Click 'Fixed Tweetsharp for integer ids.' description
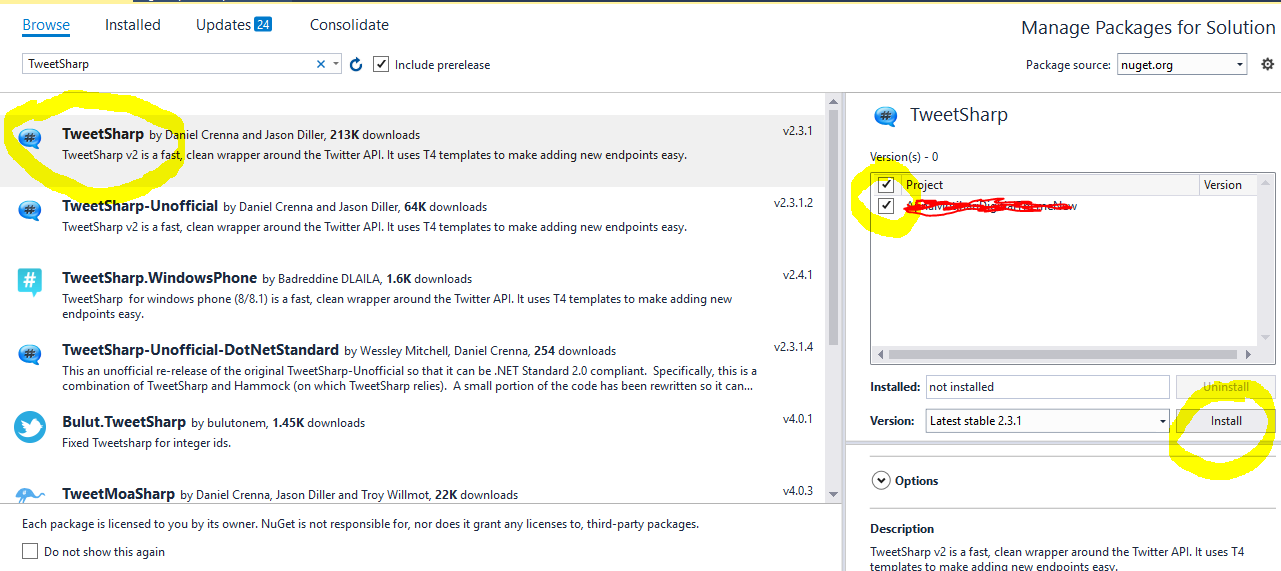Screen dimensions: 1281x571 coord(147,443)
